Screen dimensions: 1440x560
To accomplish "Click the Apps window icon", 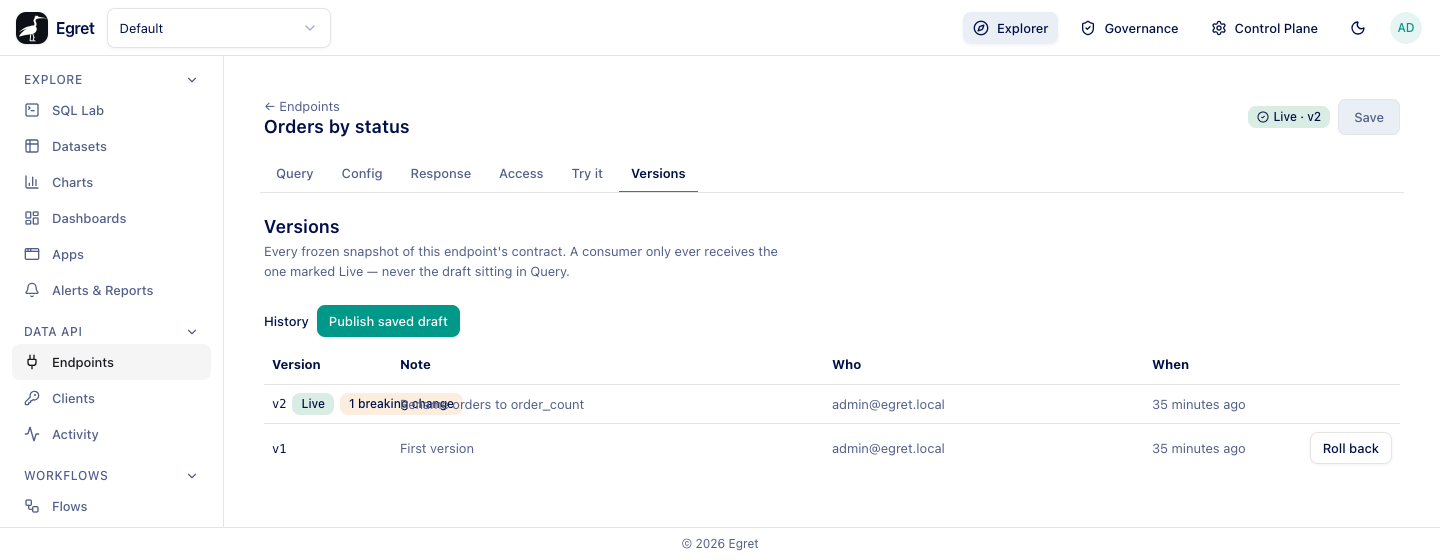I will click(x=32, y=254).
